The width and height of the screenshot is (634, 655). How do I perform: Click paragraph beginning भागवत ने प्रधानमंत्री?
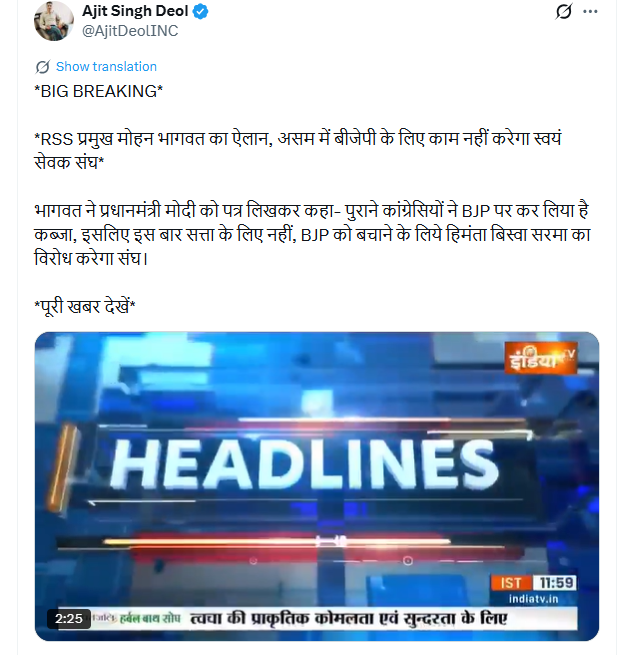(x=312, y=234)
